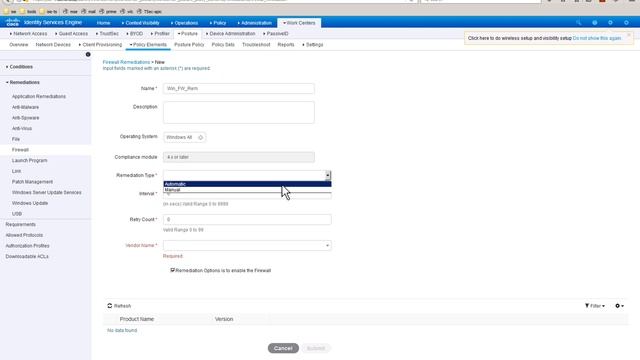Open help icon in ISE header
The width and height of the screenshot is (640, 360).
pos(595,23)
